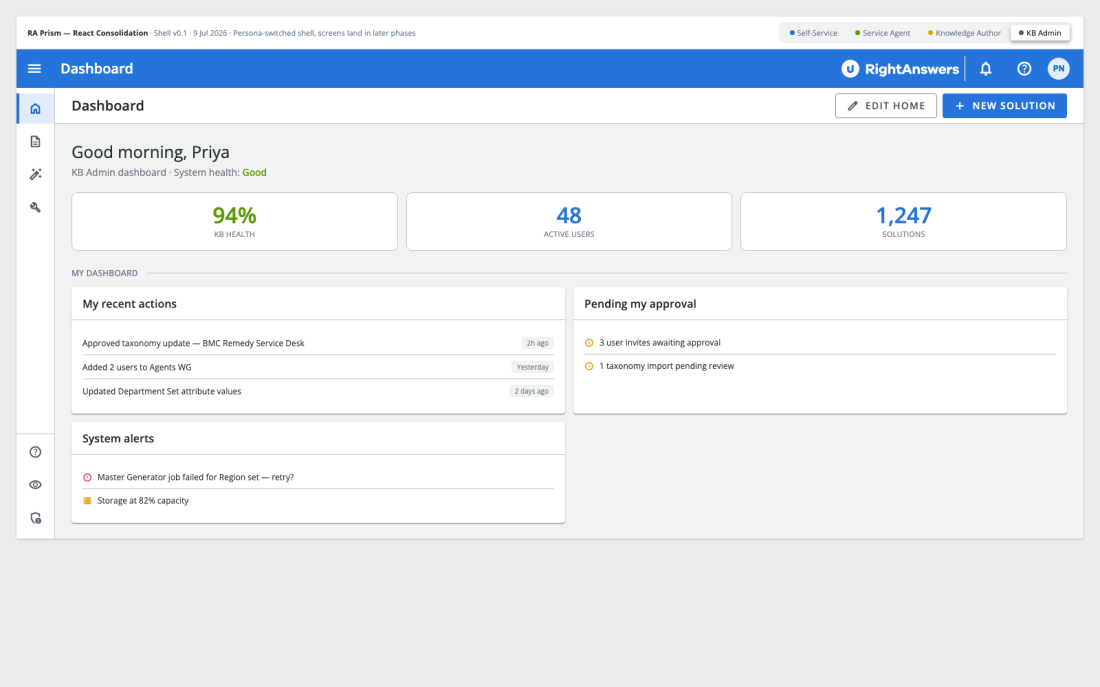Image resolution: width=1100 pixels, height=687 pixels.
Task: Go to Home in the sidebar
Action: click(36, 109)
